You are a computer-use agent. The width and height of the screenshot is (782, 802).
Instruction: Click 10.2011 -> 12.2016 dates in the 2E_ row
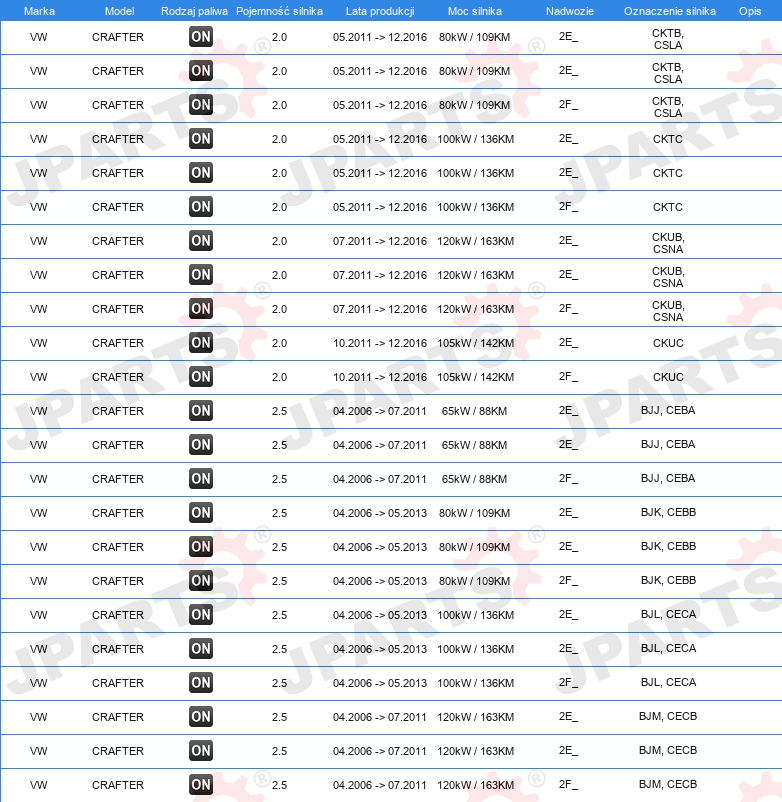pyautogui.click(x=380, y=343)
